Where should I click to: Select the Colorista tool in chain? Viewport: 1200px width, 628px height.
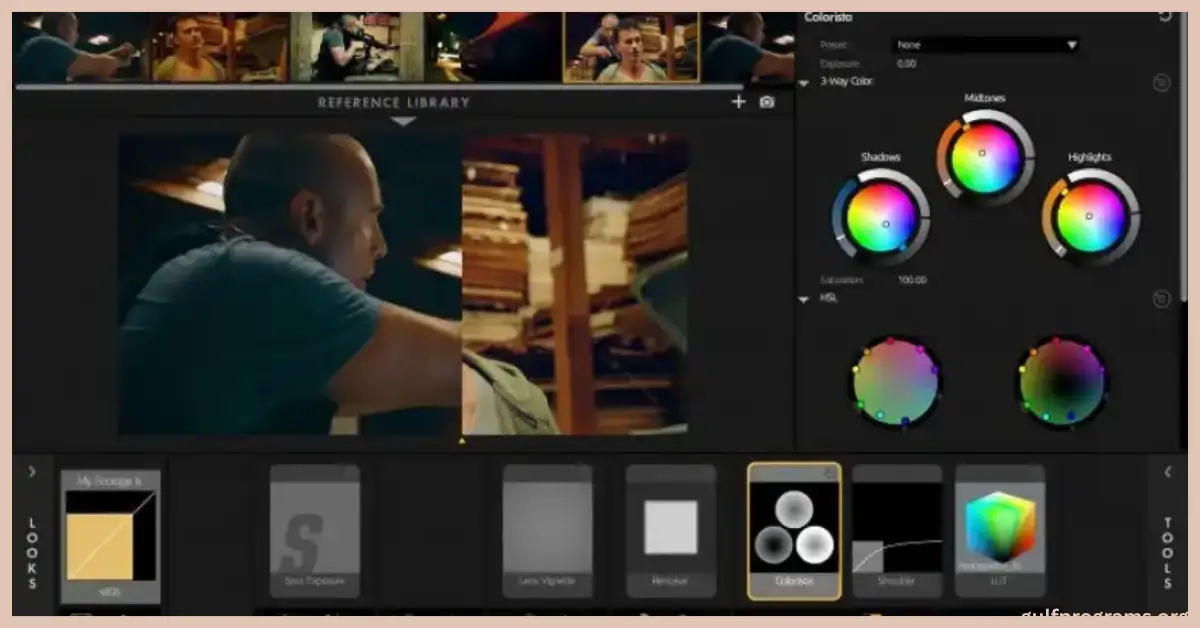(x=794, y=530)
